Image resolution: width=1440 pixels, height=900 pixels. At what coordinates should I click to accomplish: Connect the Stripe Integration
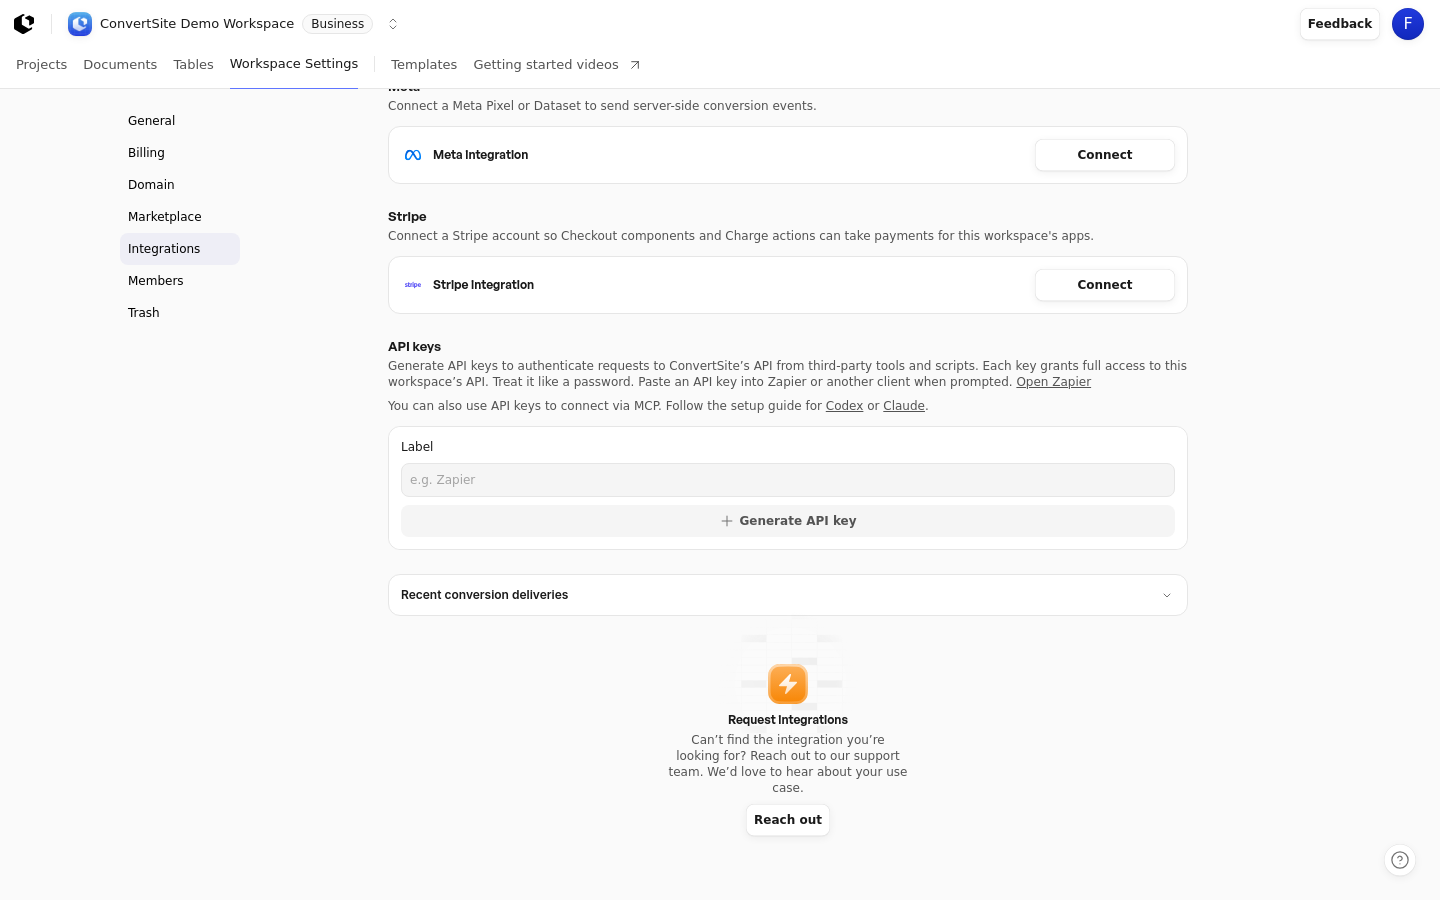coord(1105,285)
